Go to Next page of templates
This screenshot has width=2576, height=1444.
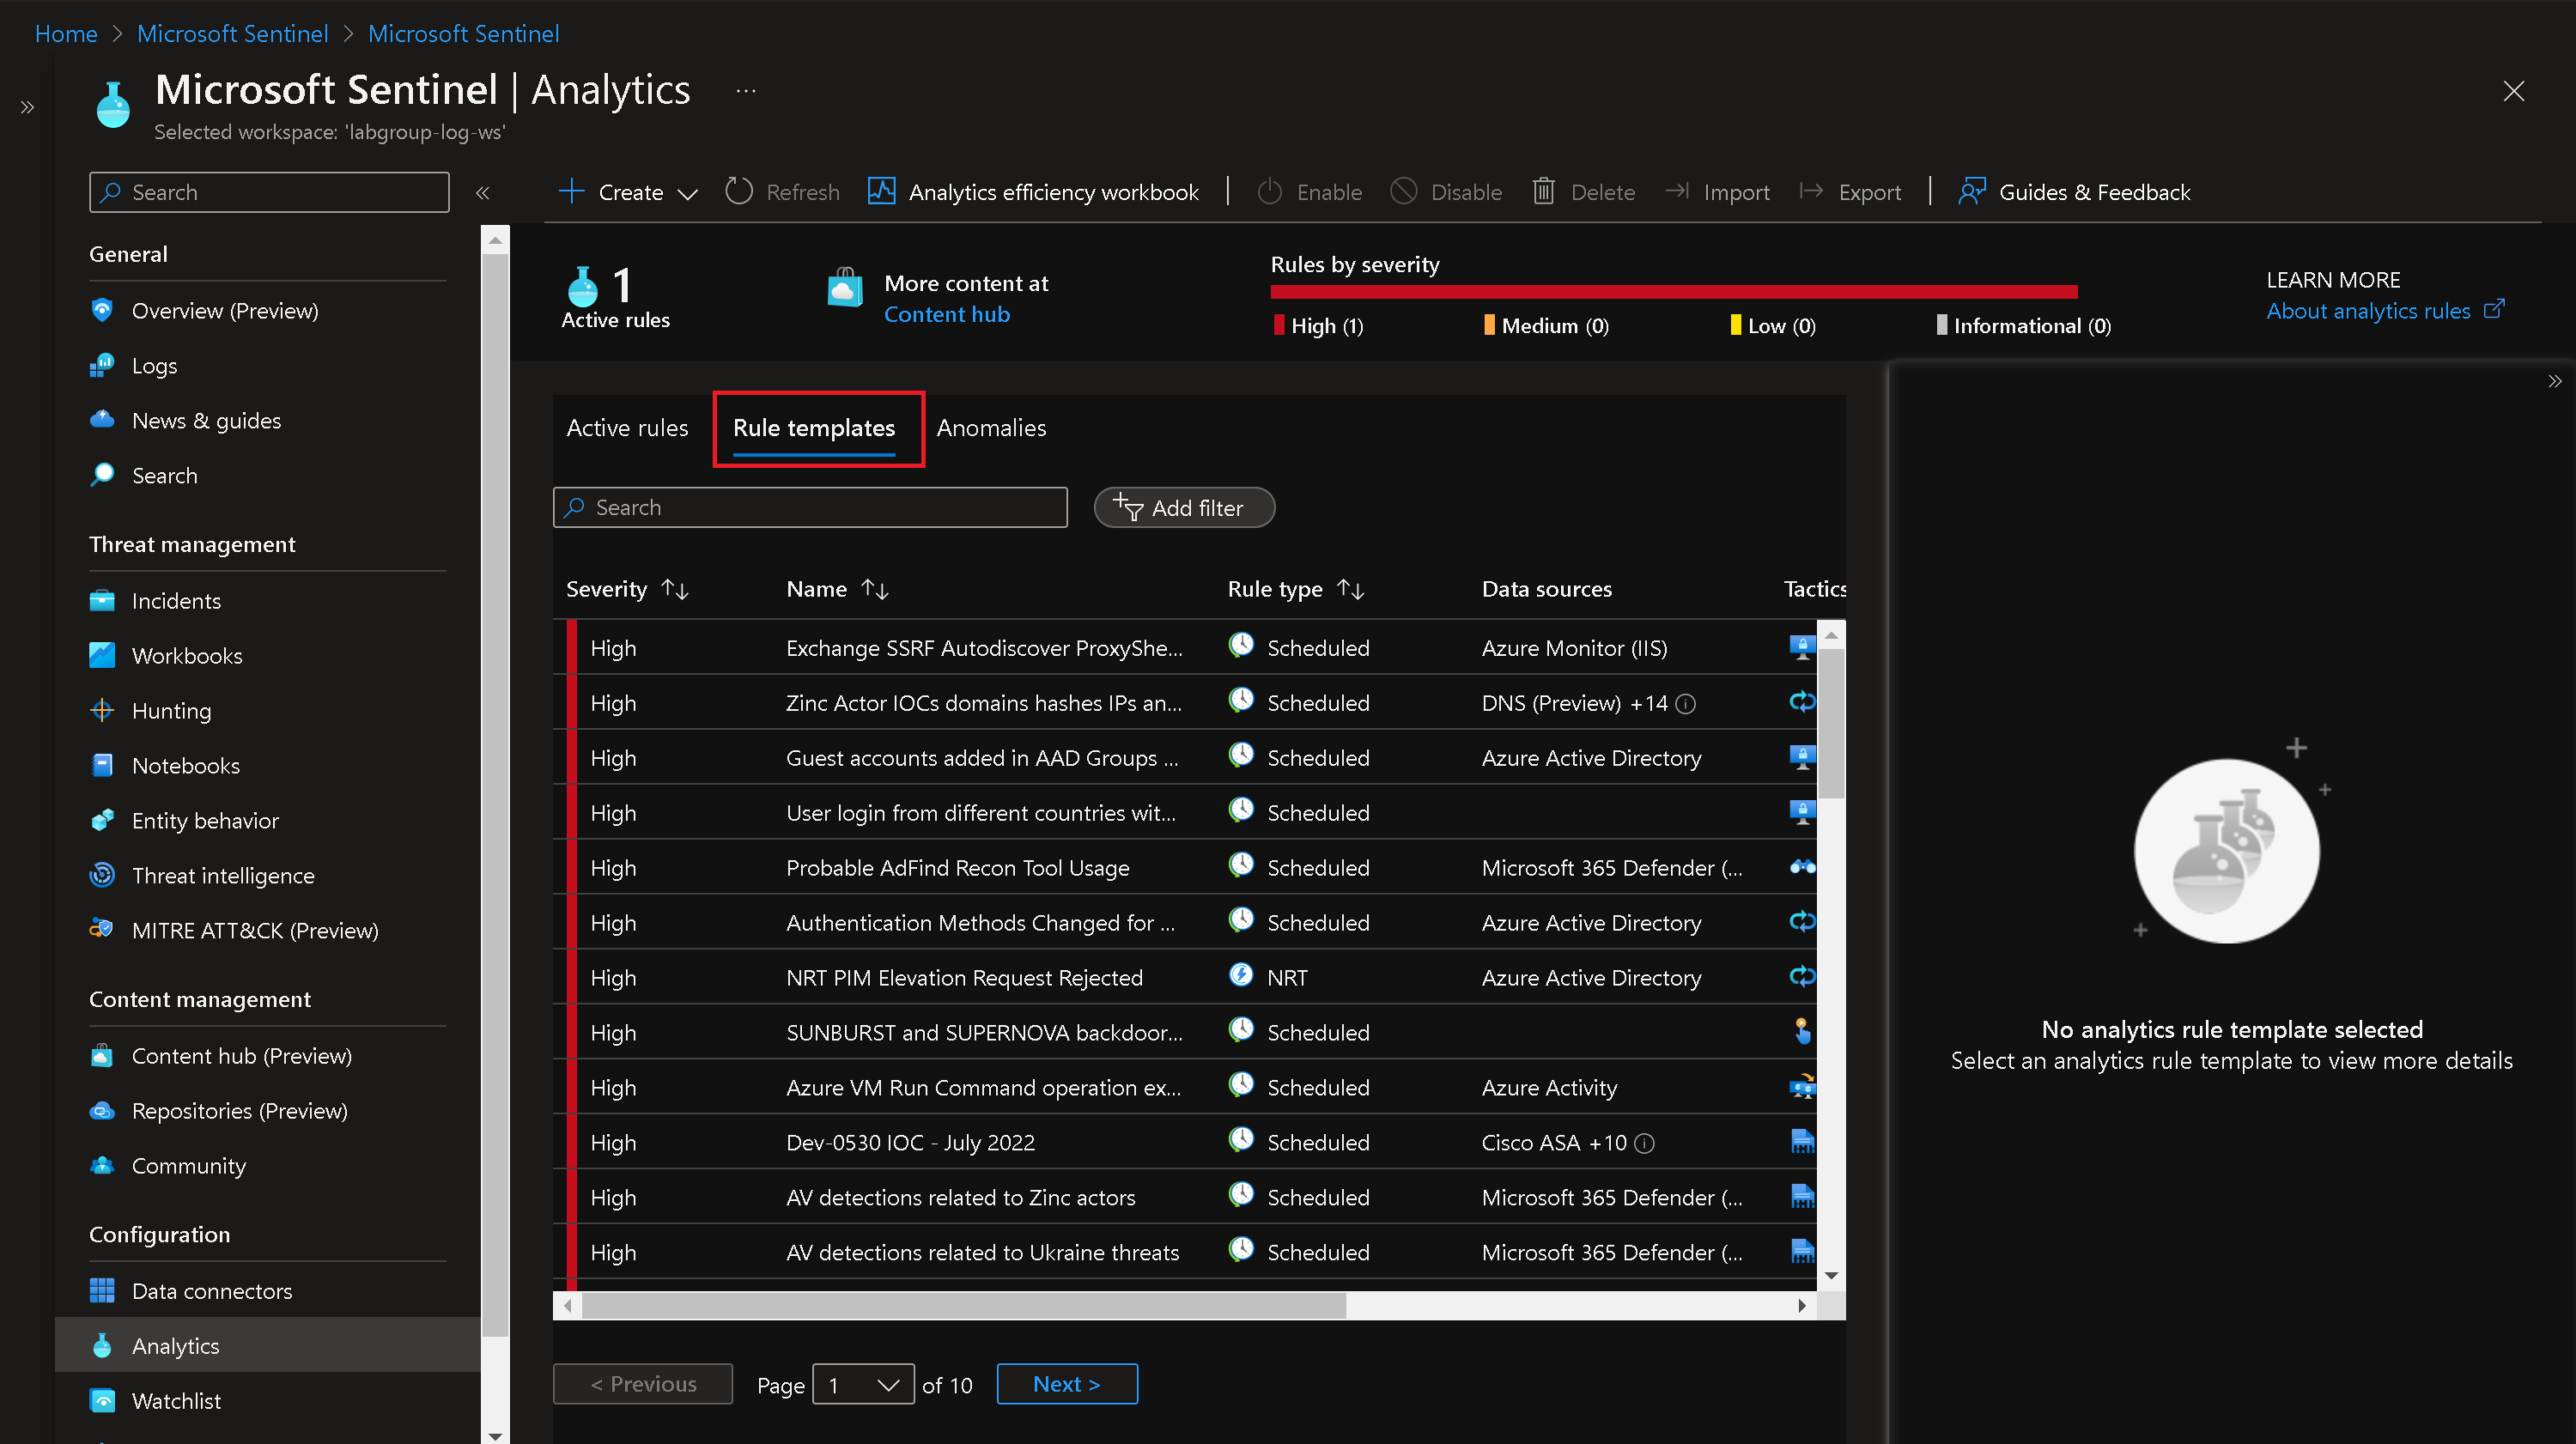pos(1066,1384)
